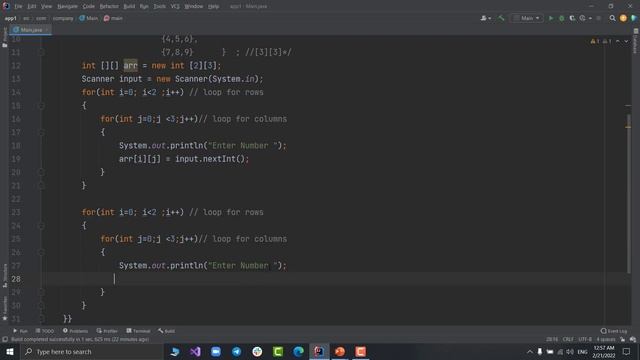640x360 pixels.
Task: Click the Main class breadcrumb
Action: pyautogui.click(x=89, y=18)
